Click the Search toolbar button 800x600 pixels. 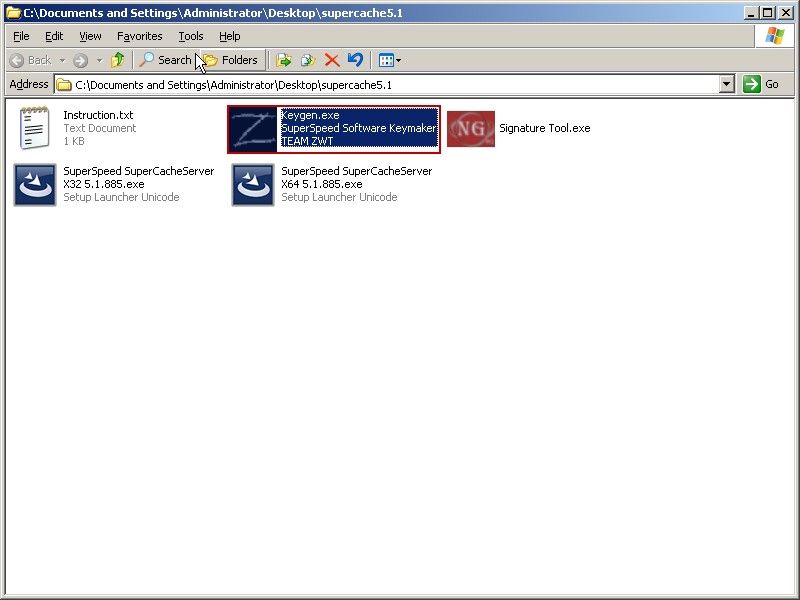[x=165, y=60]
